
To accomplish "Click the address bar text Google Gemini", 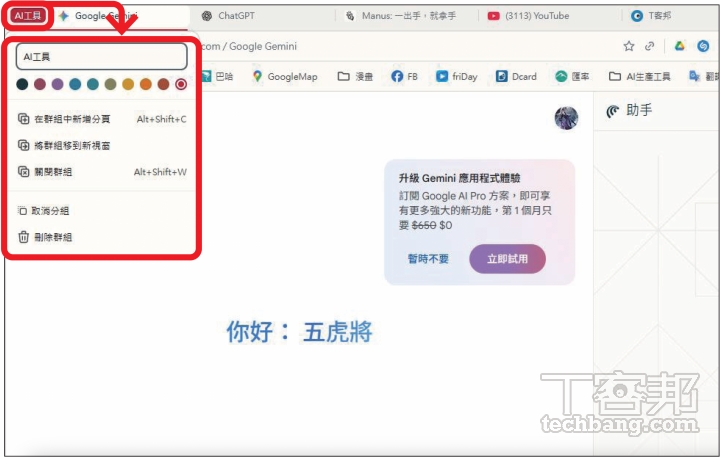I will (x=263, y=46).
